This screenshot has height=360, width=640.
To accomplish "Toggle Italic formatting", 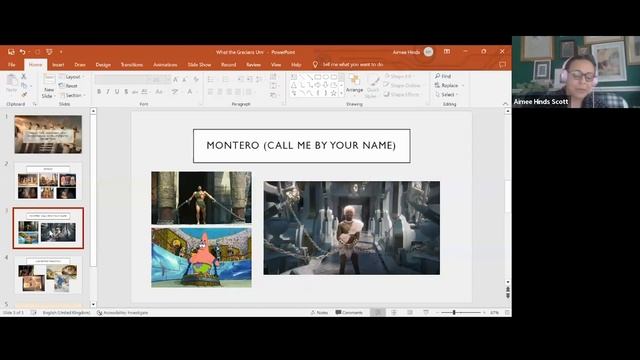I will 108,92.
